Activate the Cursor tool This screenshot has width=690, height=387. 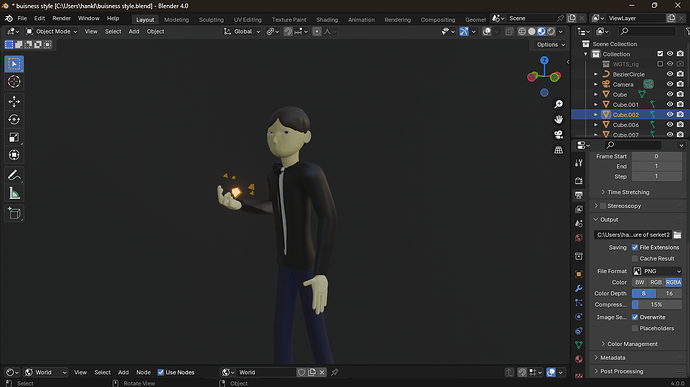click(x=14, y=82)
